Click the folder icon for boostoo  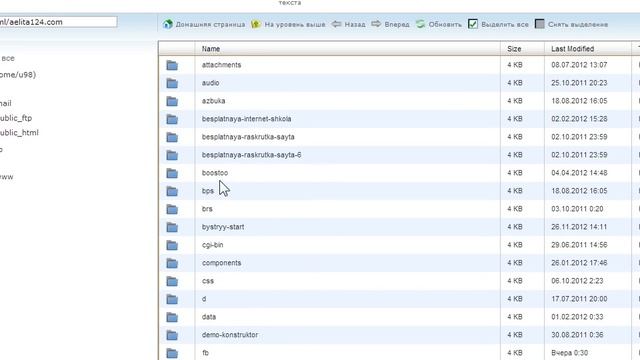[x=172, y=173]
